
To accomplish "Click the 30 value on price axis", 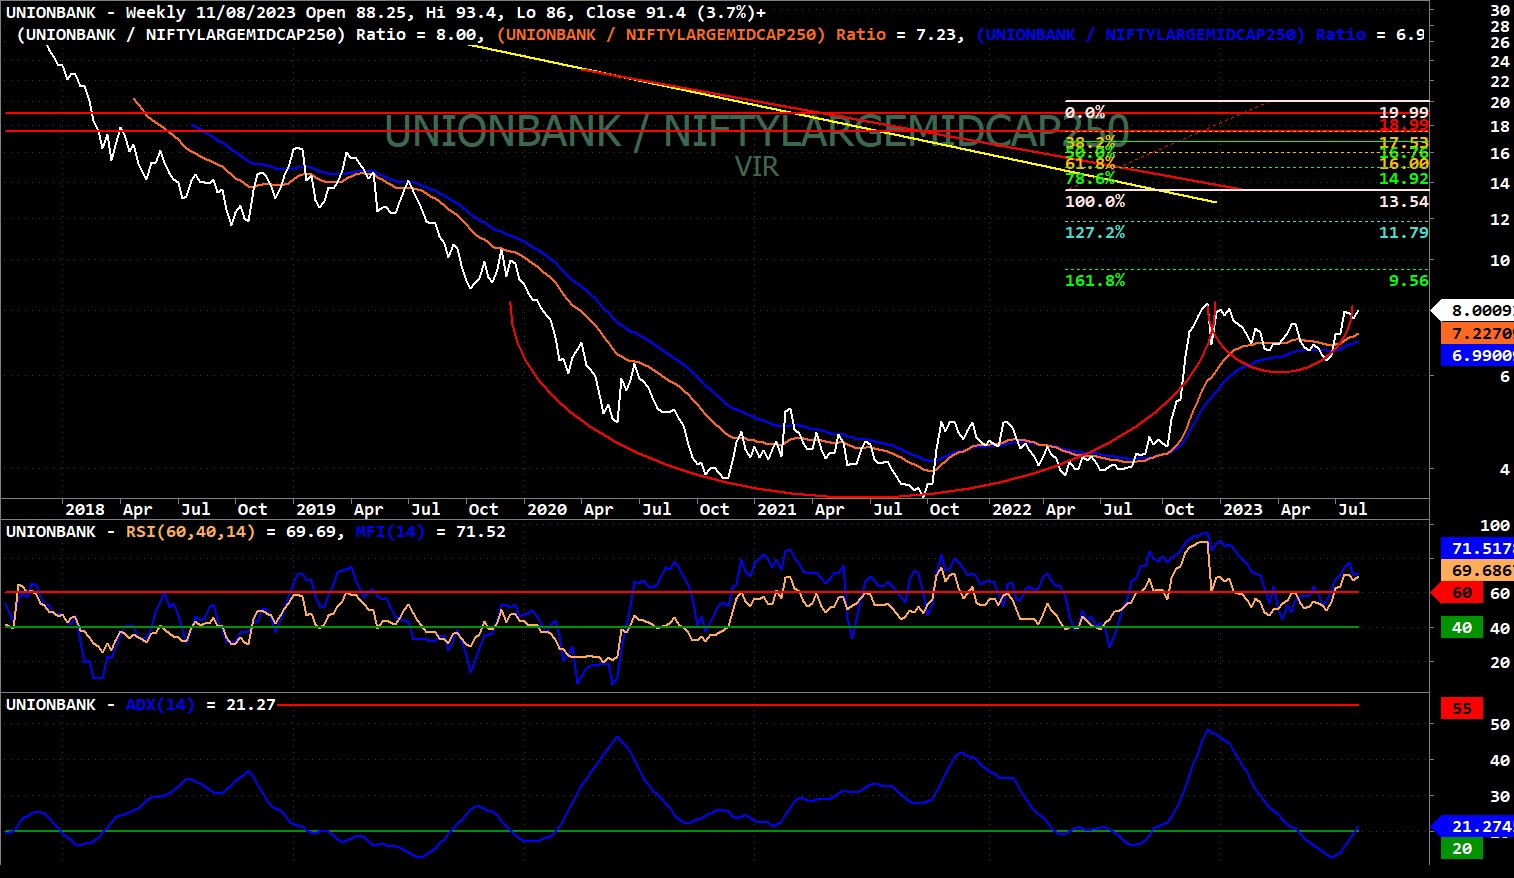I will 1500,11.
